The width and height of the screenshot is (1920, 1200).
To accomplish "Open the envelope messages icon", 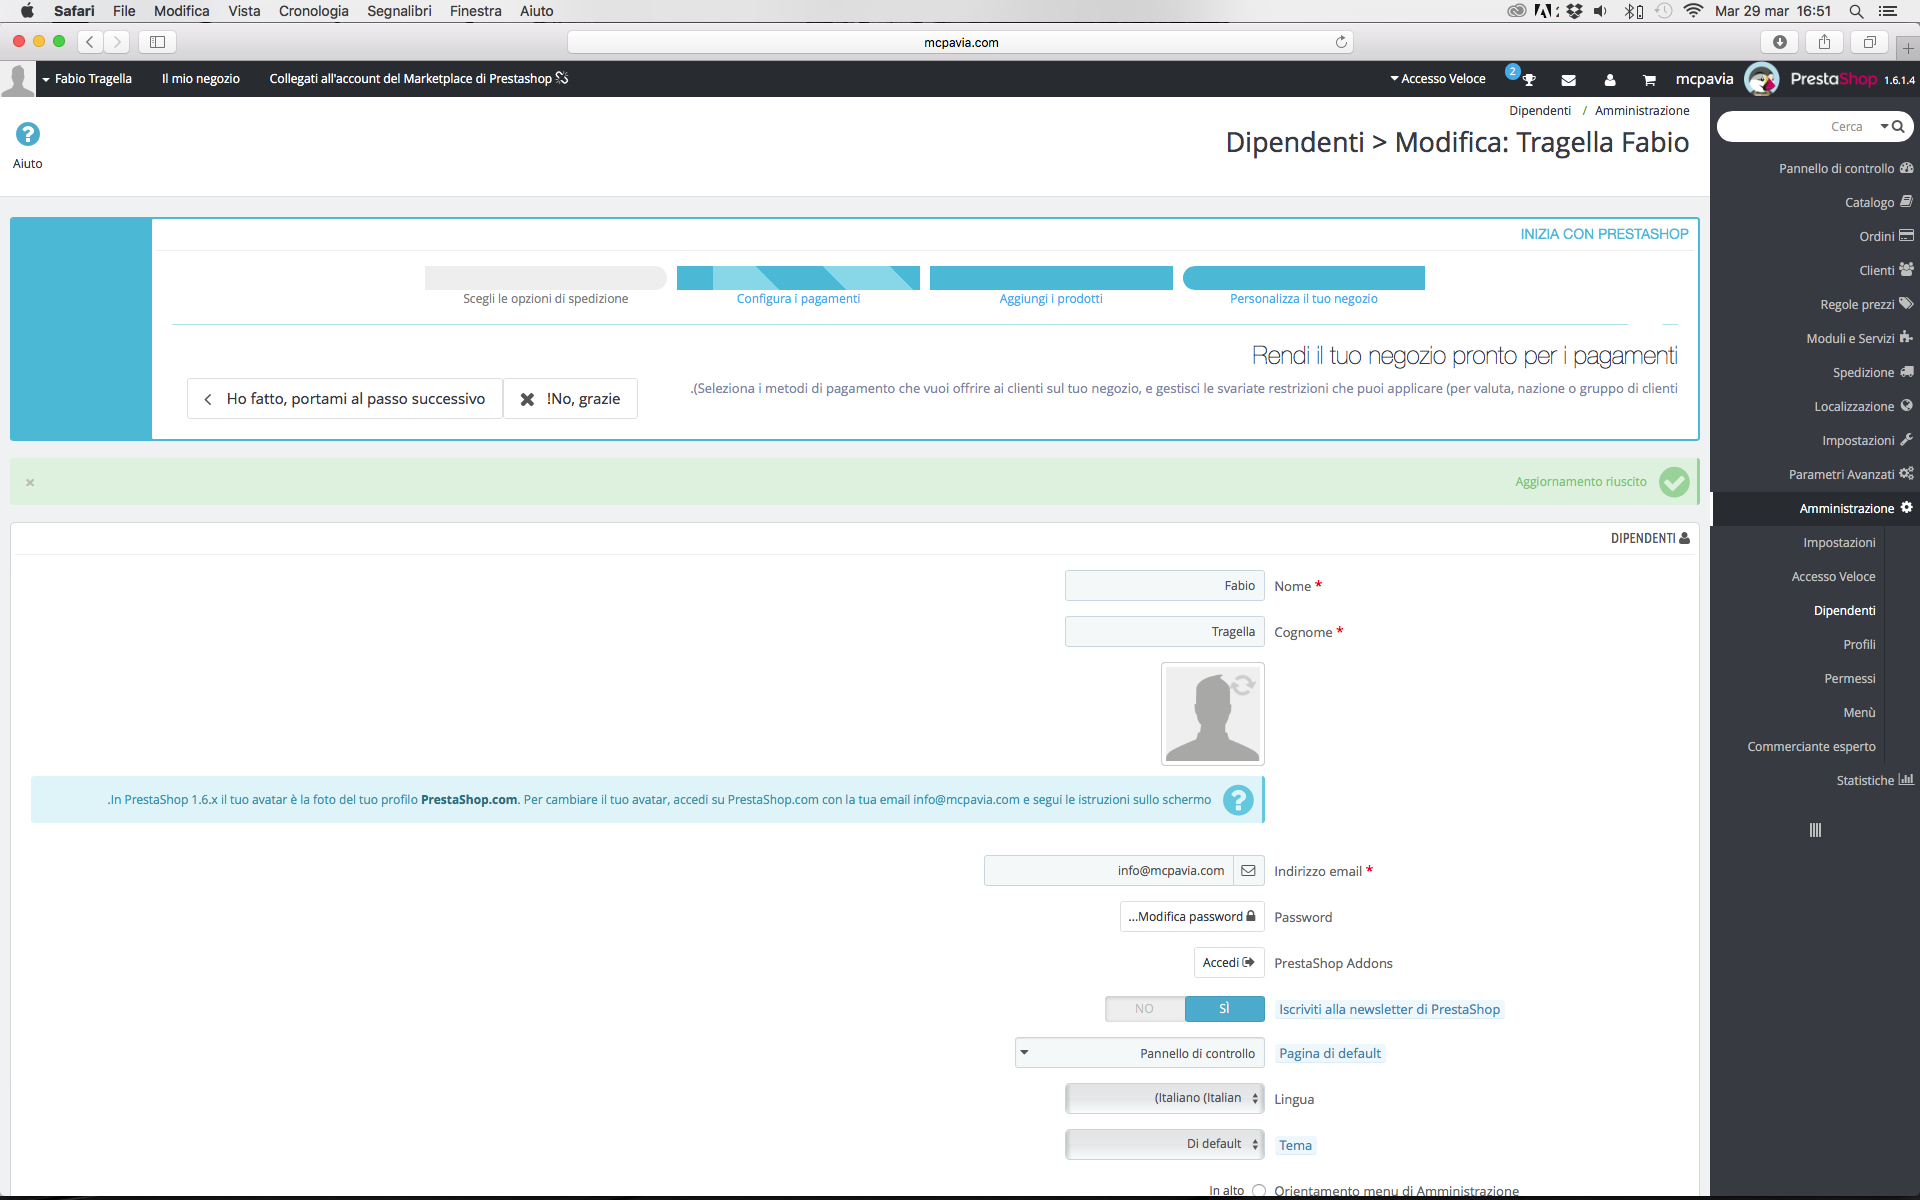I will tap(1568, 80).
